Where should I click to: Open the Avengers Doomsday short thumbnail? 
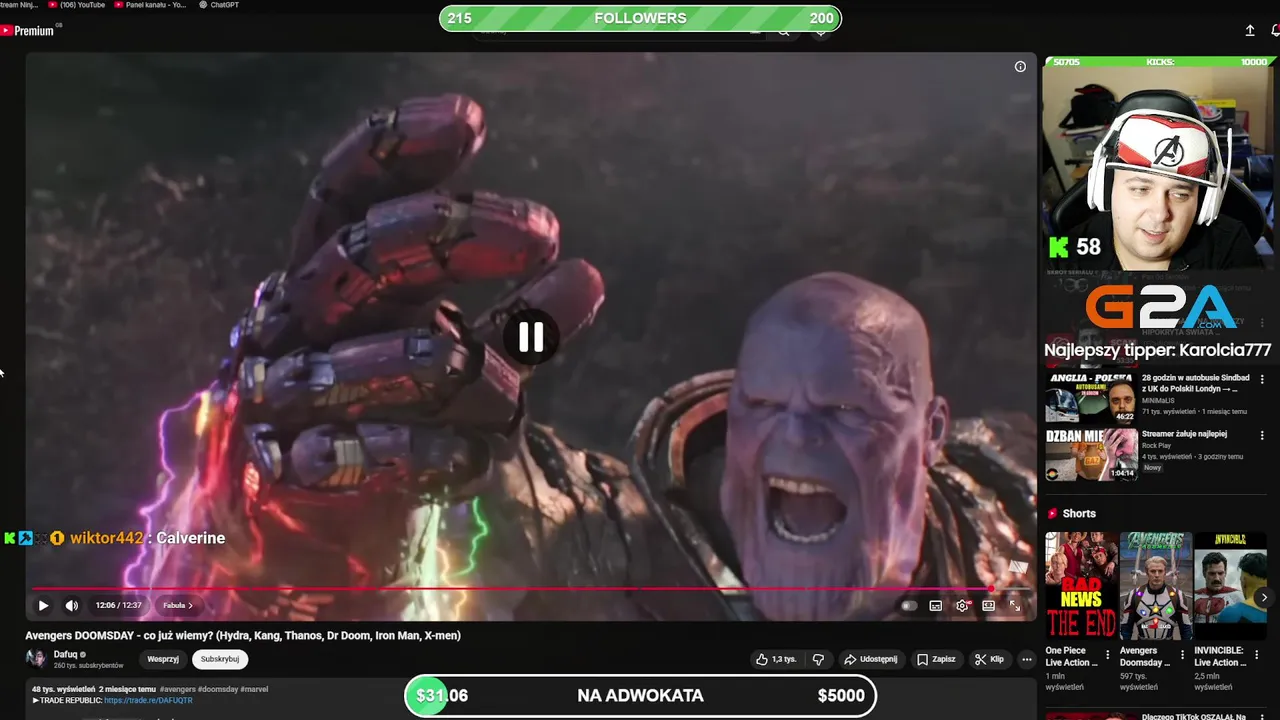[x=1156, y=586]
